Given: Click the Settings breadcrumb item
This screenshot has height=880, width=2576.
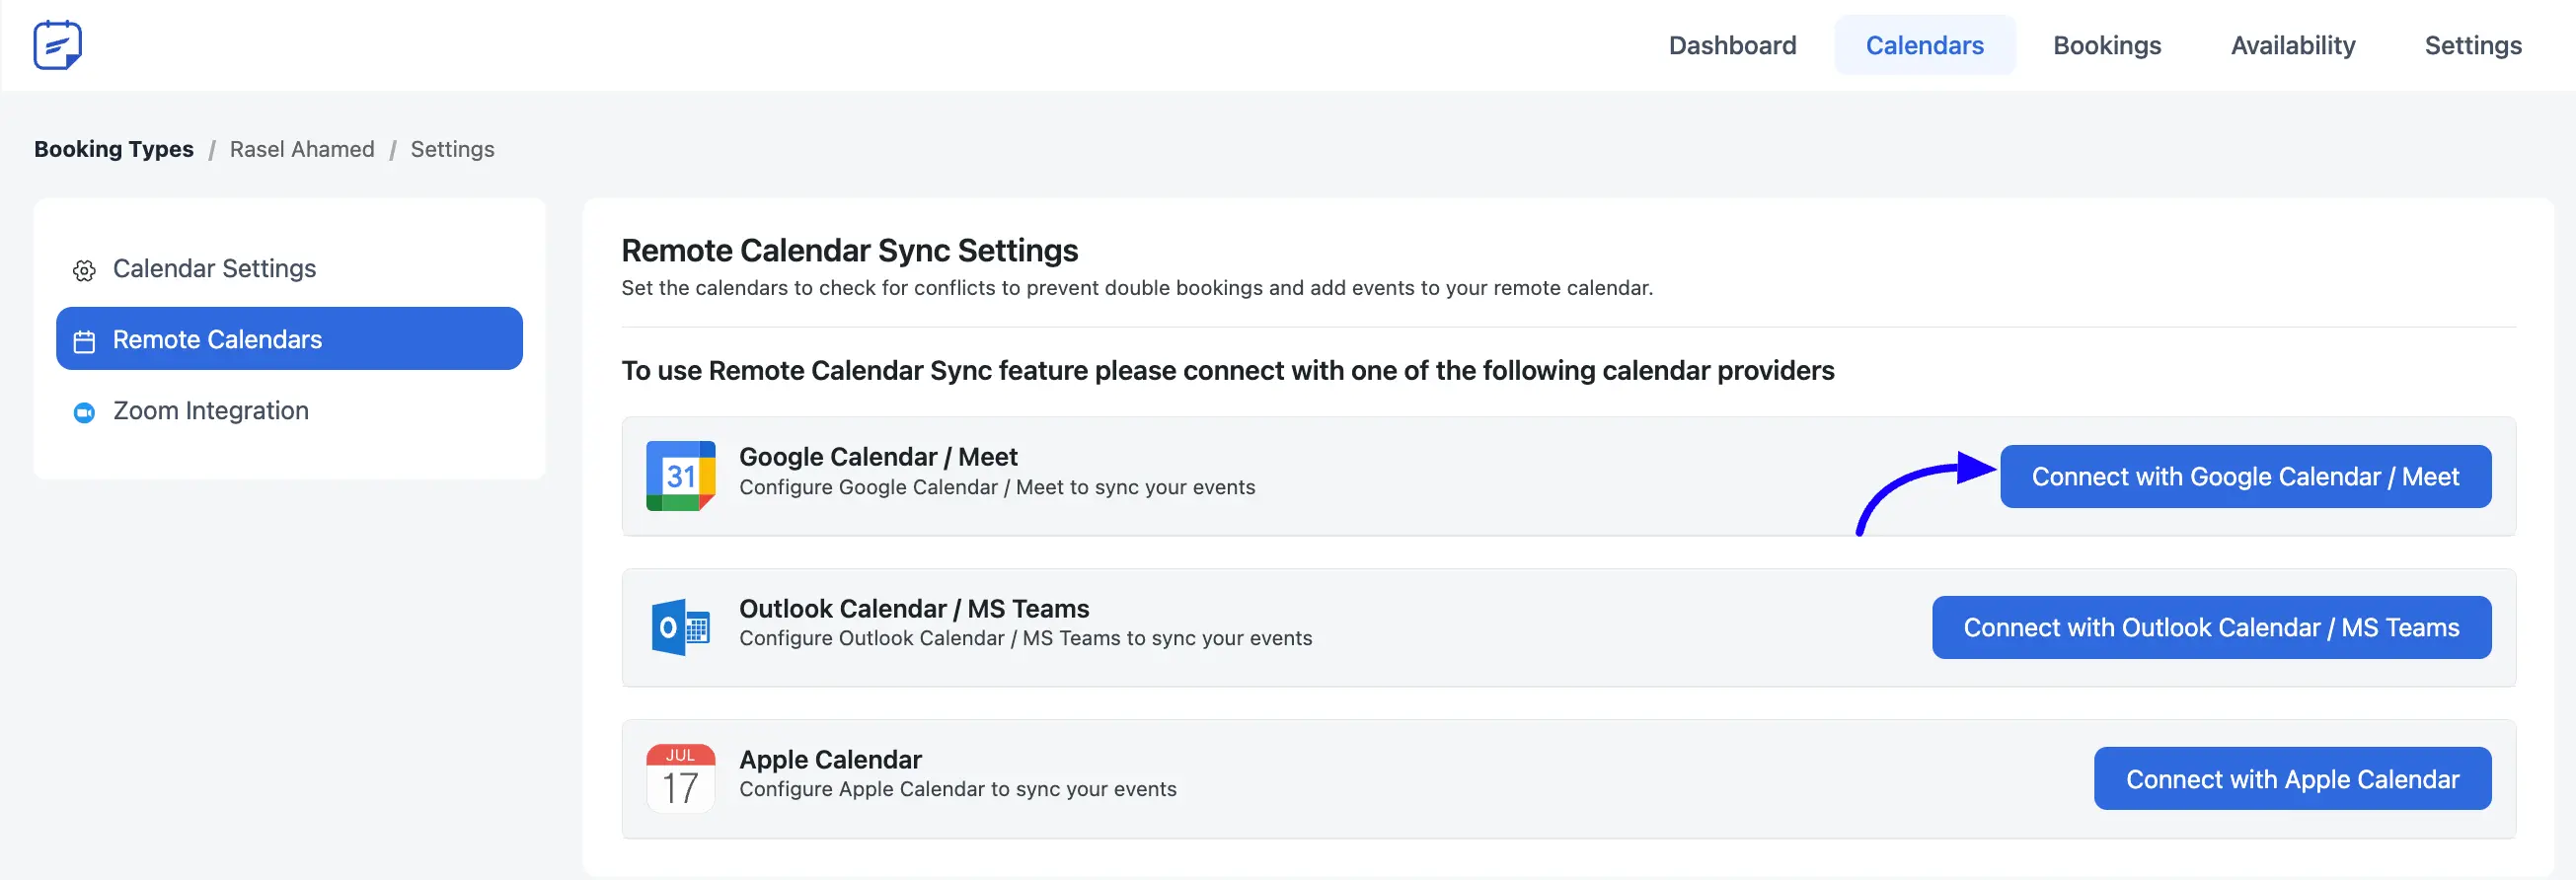Looking at the screenshot, I should click(x=452, y=149).
